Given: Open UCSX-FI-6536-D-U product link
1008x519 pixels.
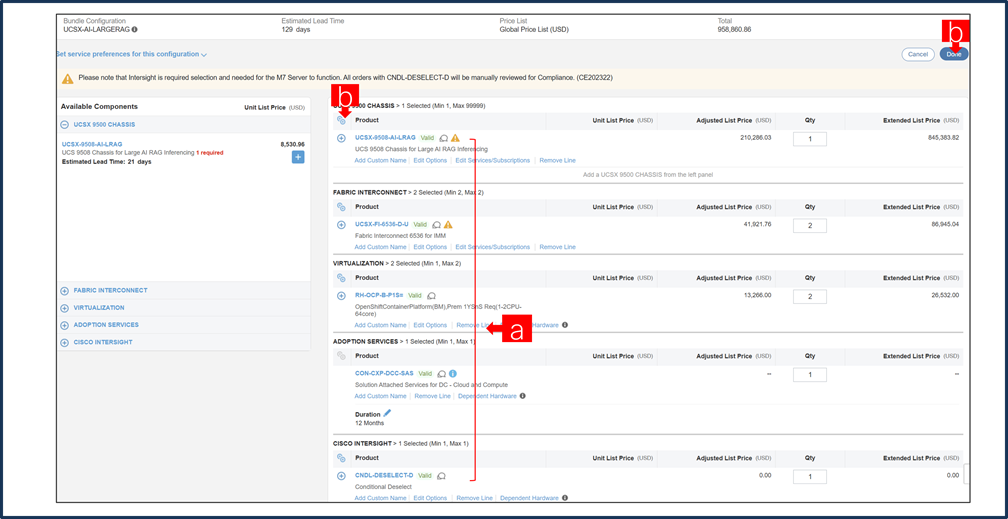Looking at the screenshot, I should point(382,224).
